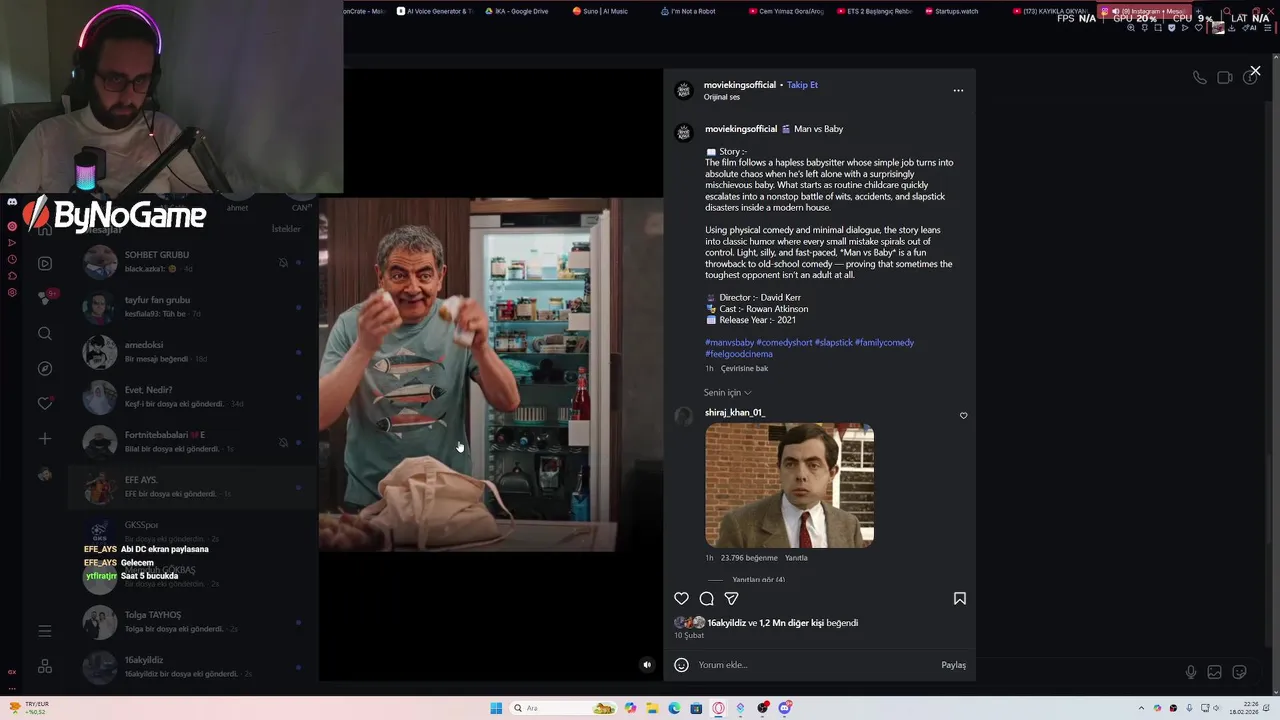Screen dimensions: 1280x720
Task: Open Notifications heart icon in sidebar
Action: (x=45, y=404)
